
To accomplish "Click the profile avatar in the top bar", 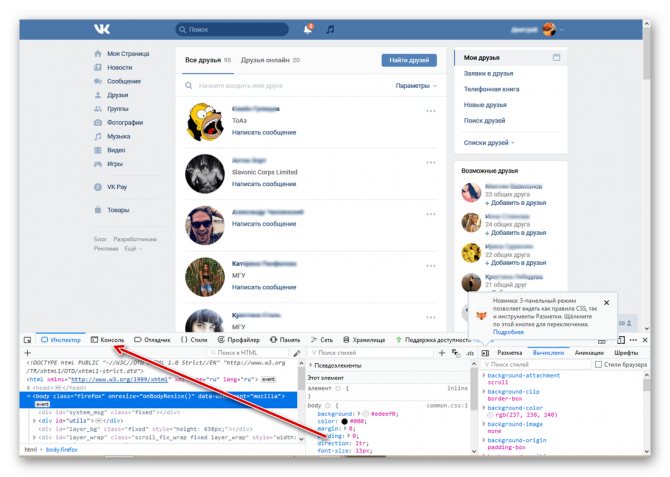I will [549, 29].
